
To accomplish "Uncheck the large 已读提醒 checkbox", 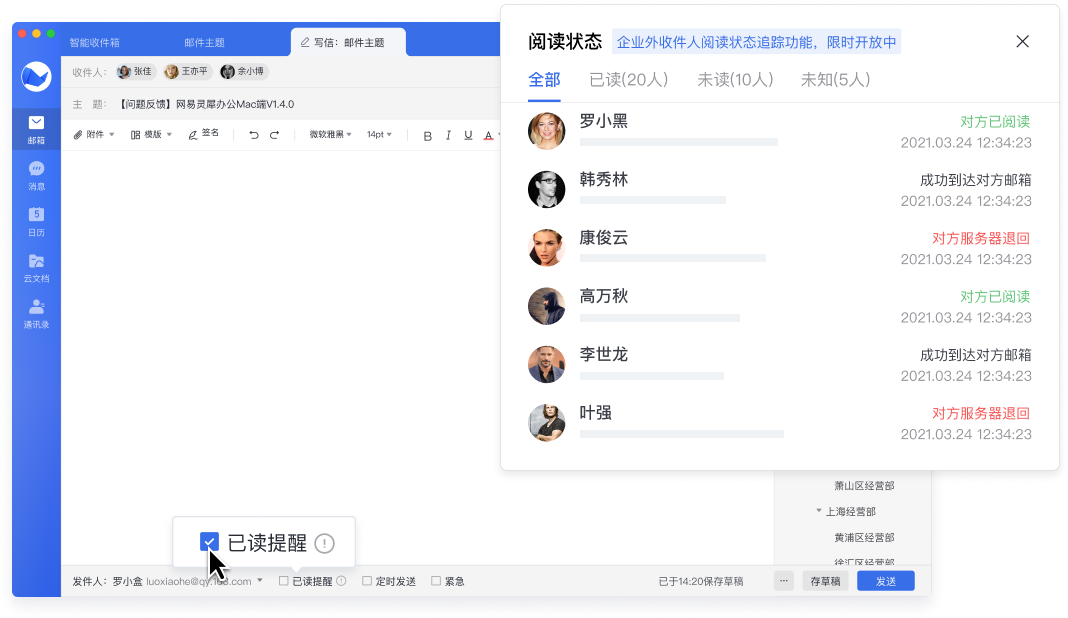I will 209,543.
